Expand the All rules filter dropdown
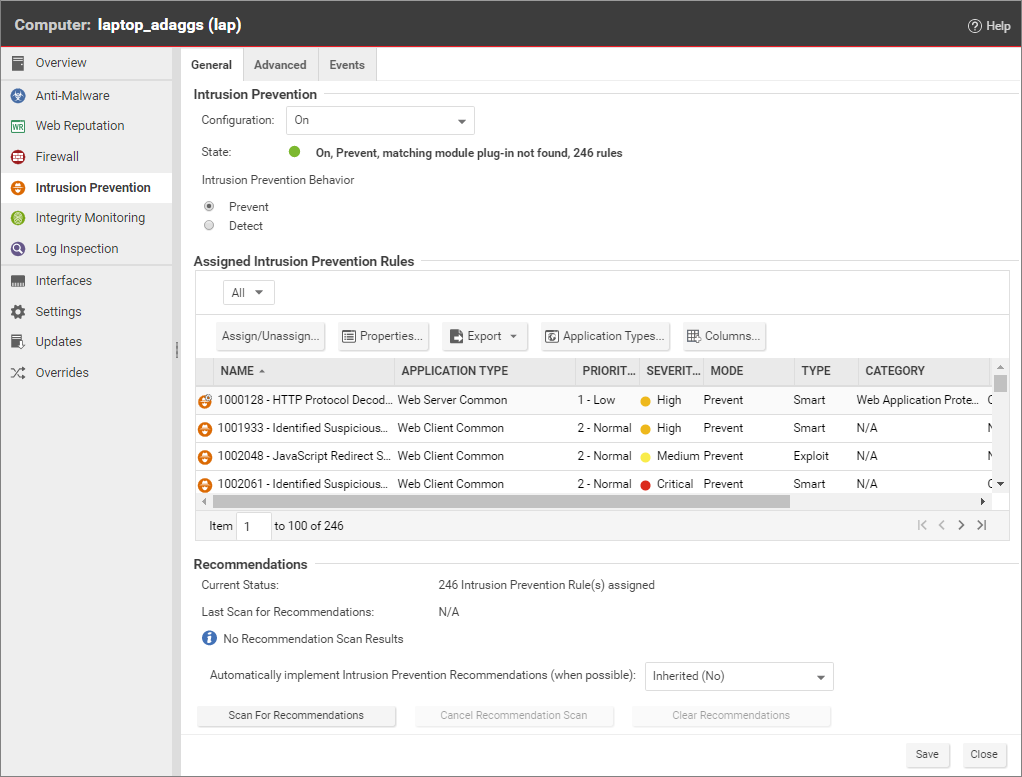The height and width of the screenshot is (777, 1022). pyautogui.click(x=249, y=293)
